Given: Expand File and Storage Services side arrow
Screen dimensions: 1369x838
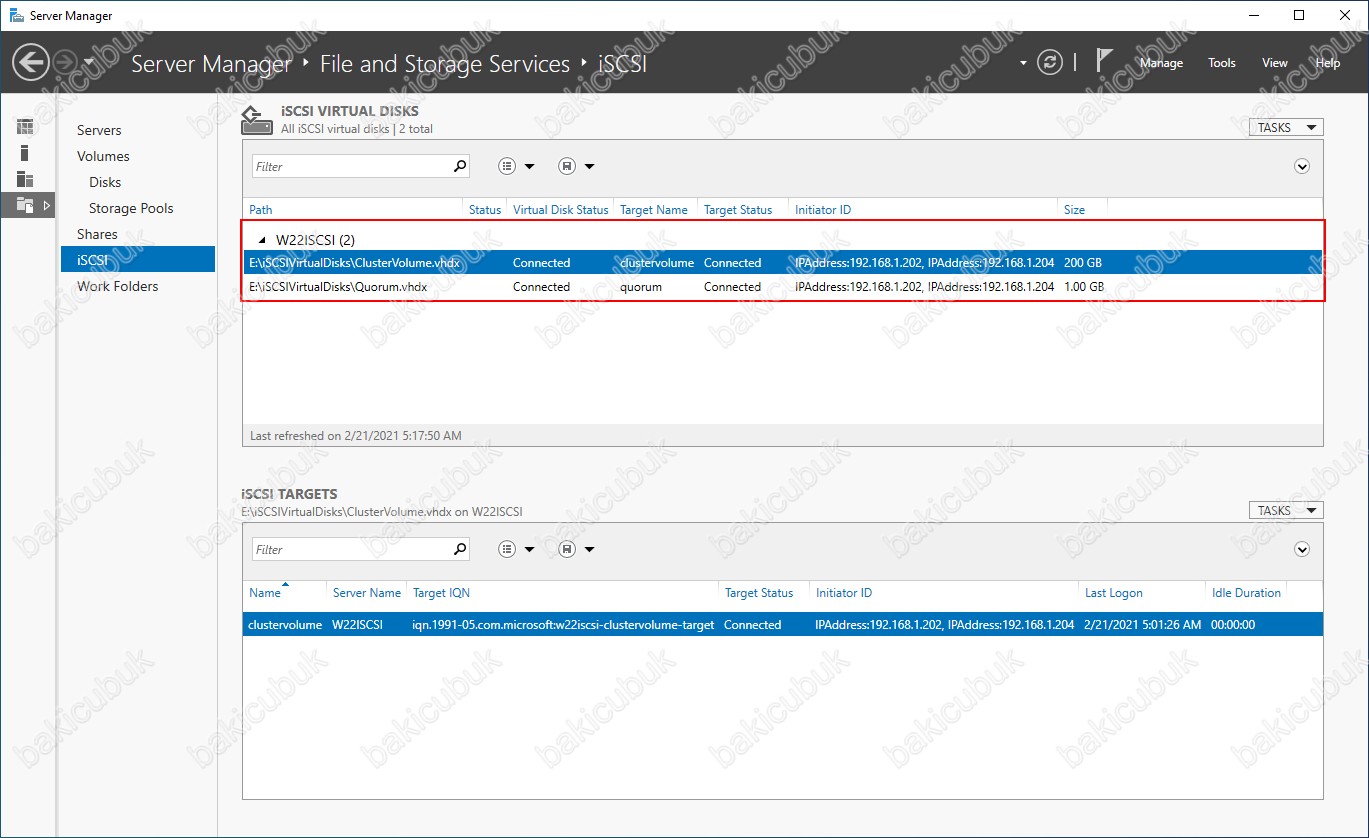Looking at the screenshot, I should click(47, 205).
